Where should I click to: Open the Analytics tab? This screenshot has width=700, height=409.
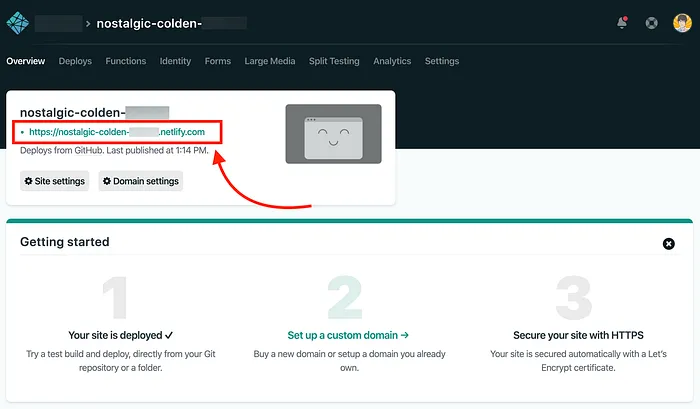pos(392,61)
